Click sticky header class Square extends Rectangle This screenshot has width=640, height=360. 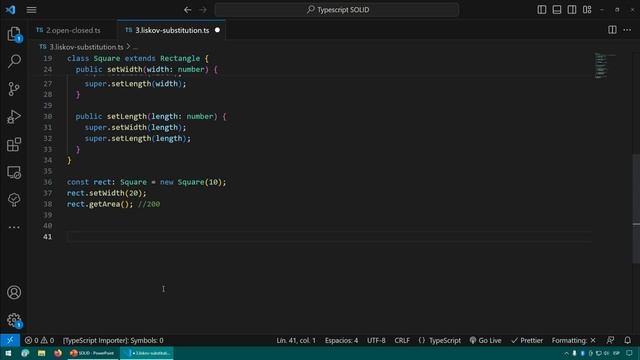(x=138, y=58)
